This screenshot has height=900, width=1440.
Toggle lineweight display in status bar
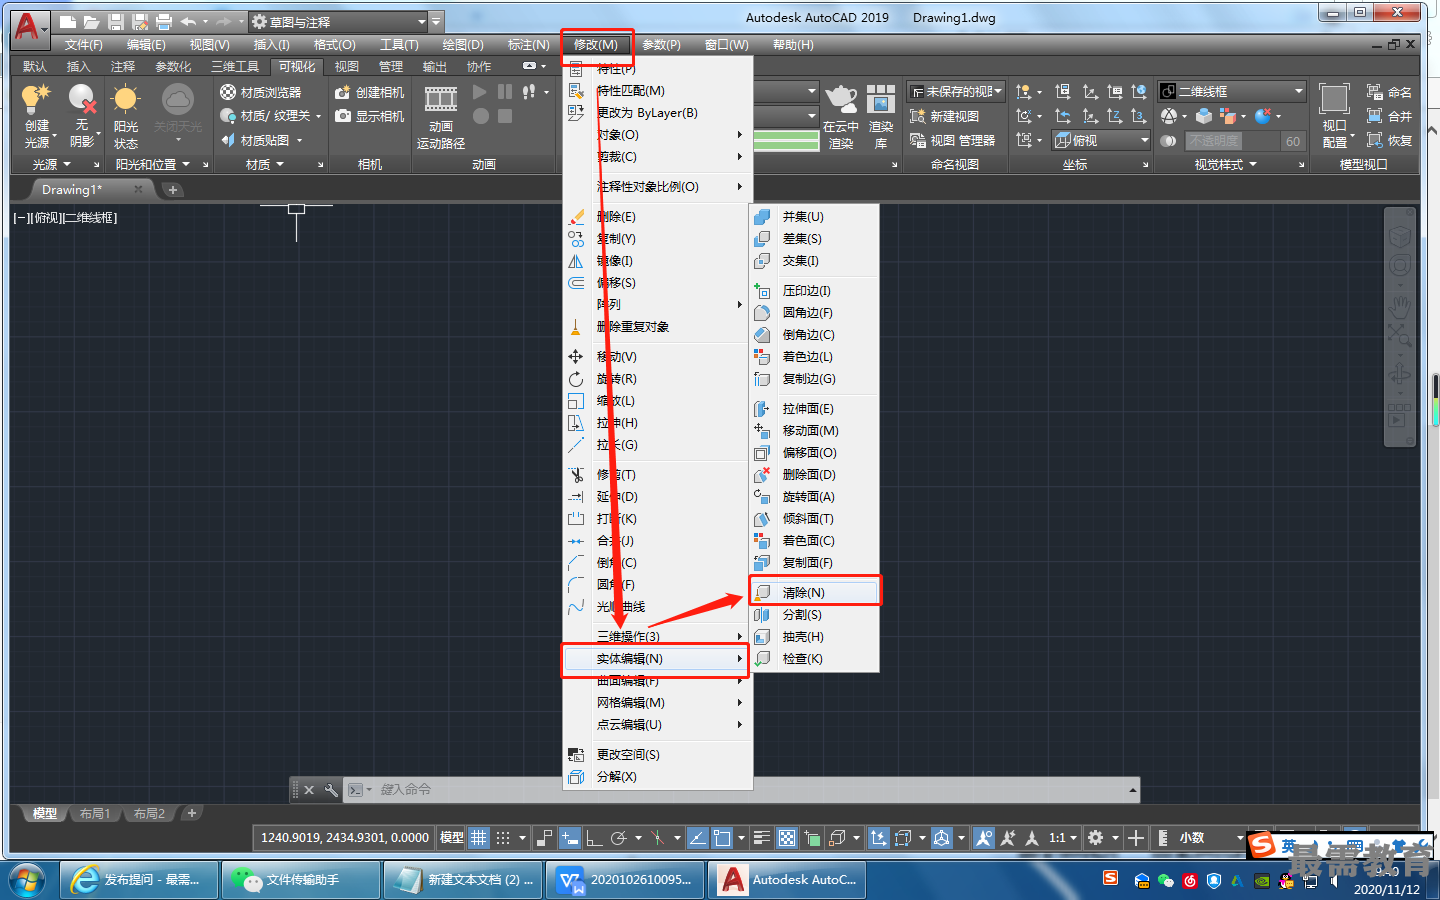[x=761, y=838]
